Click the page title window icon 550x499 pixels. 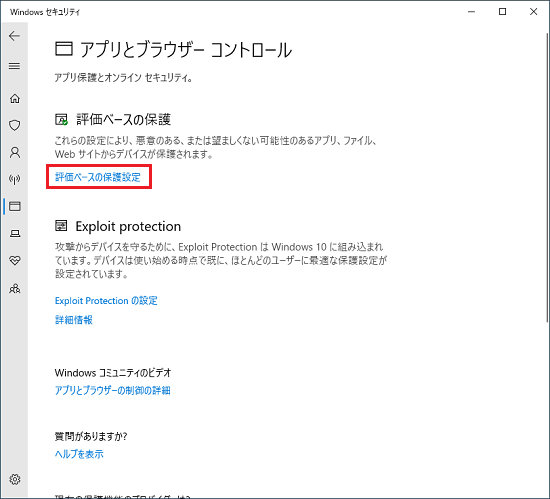(64, 49)
